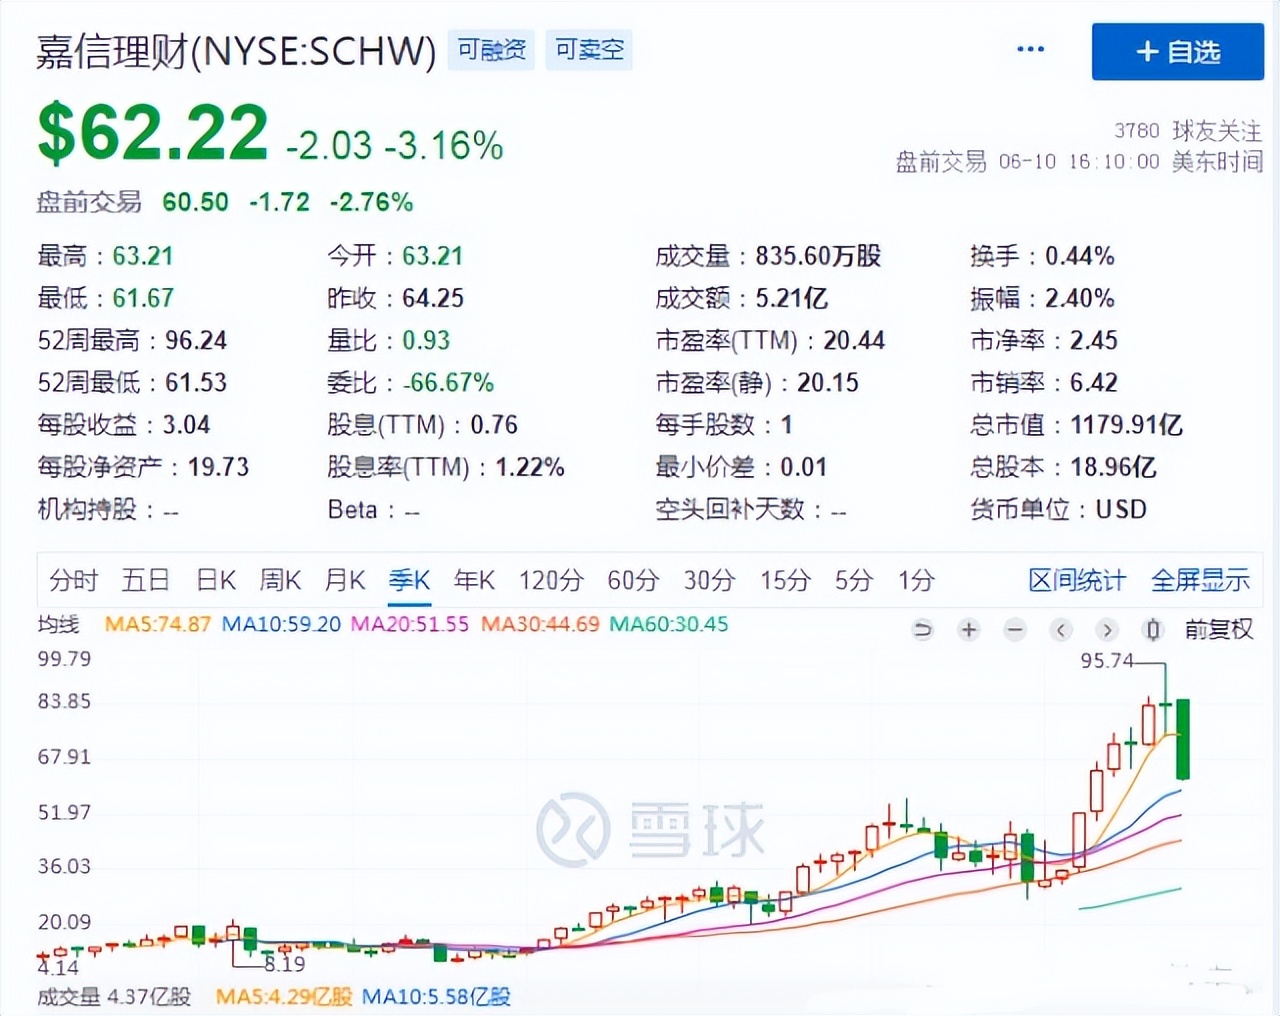Pan the chart left with the left arrow icon

[1060, 630]
